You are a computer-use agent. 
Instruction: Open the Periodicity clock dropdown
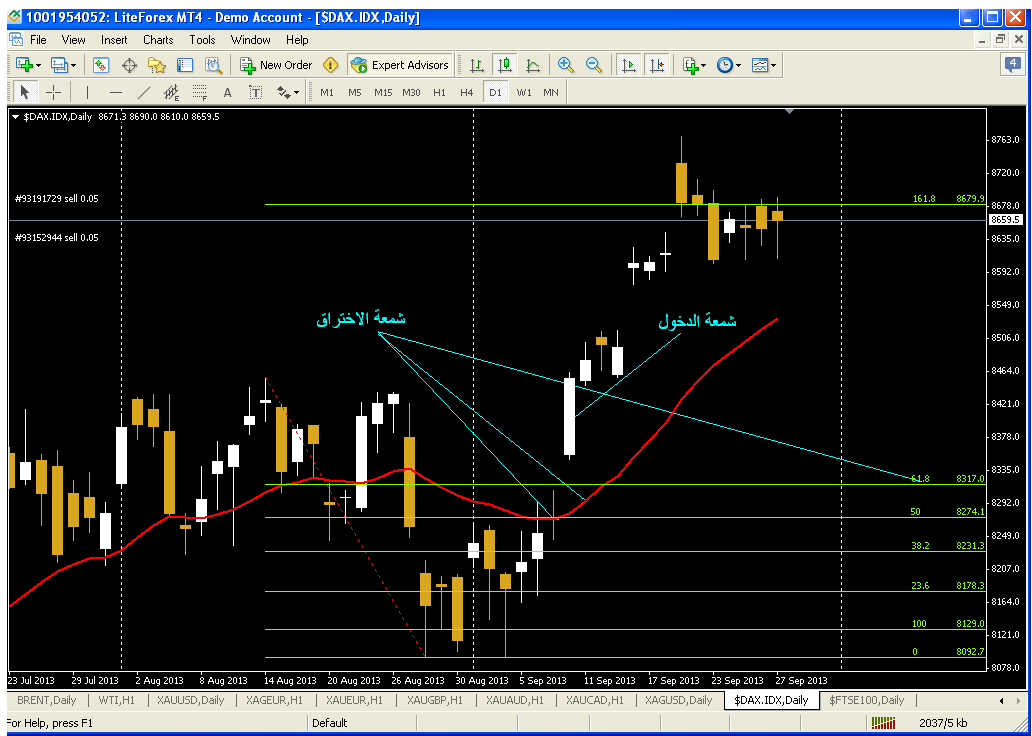click(x=730, y=65)
